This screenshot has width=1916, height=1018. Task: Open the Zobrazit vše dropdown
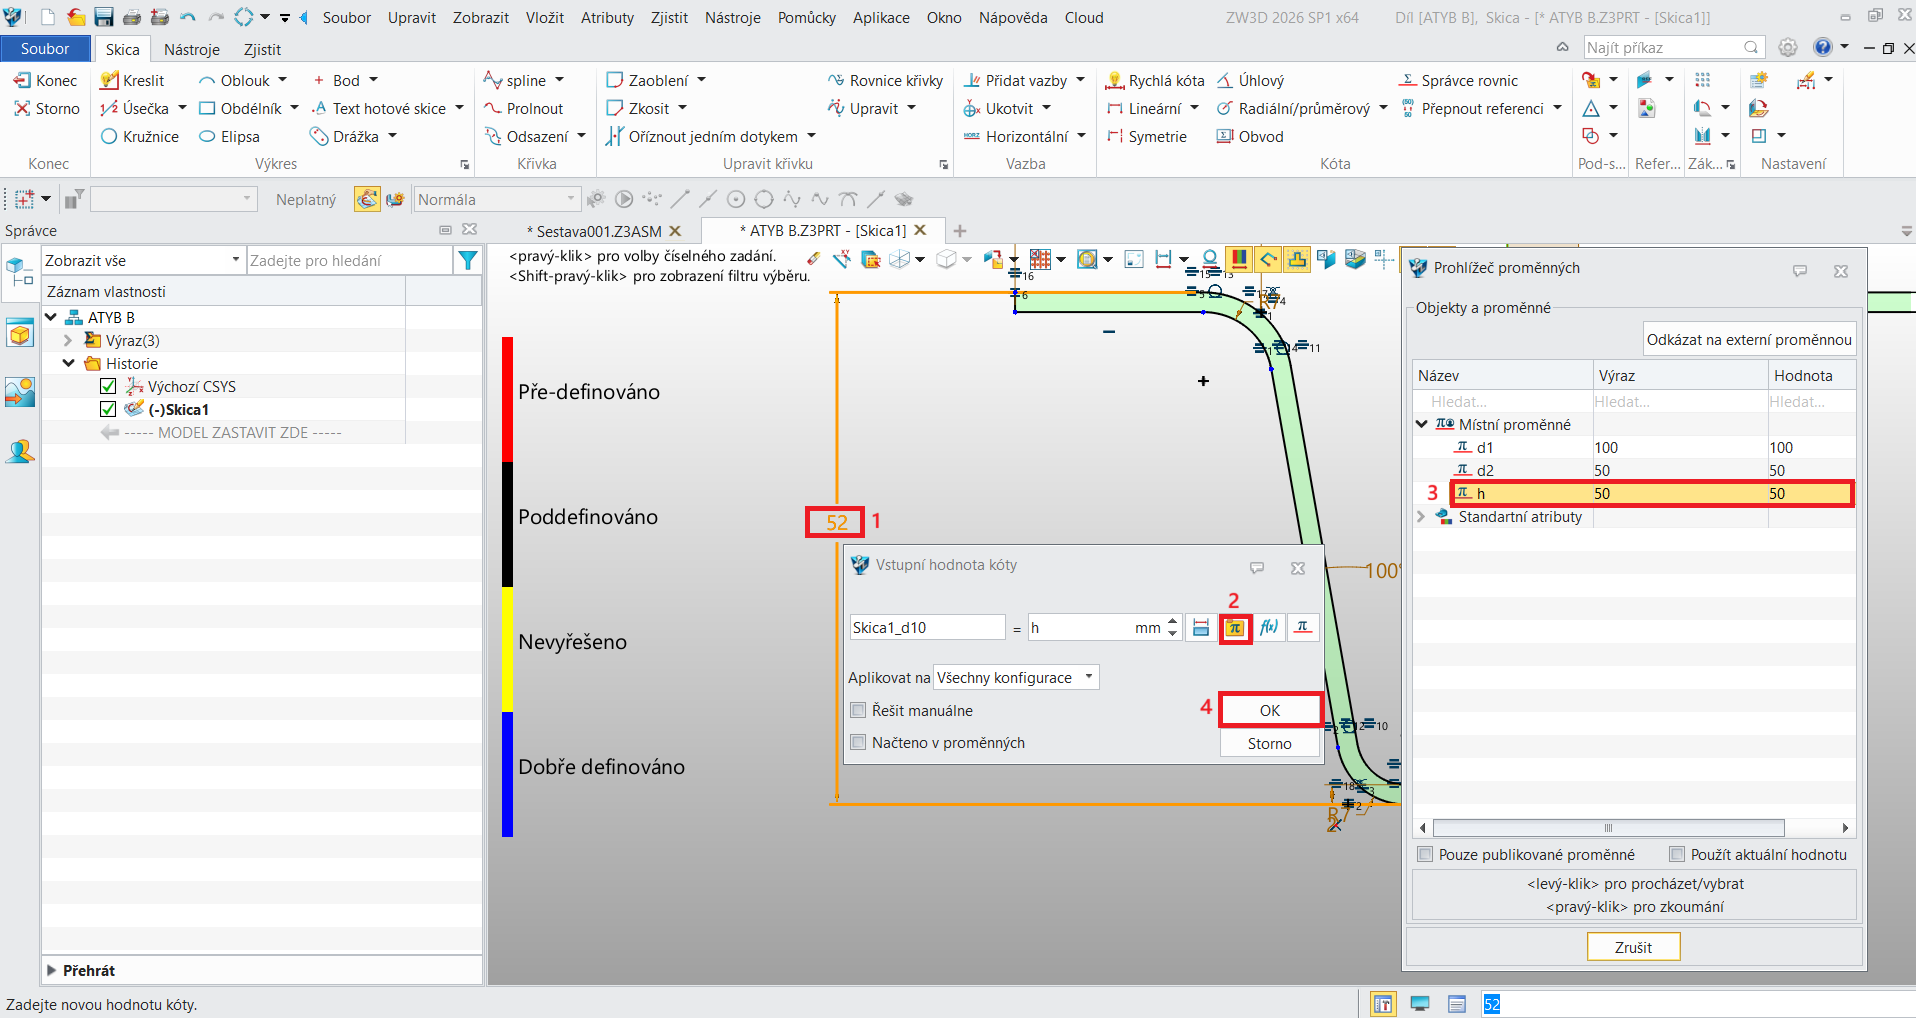pyautogui.click(x=143, y=260)
